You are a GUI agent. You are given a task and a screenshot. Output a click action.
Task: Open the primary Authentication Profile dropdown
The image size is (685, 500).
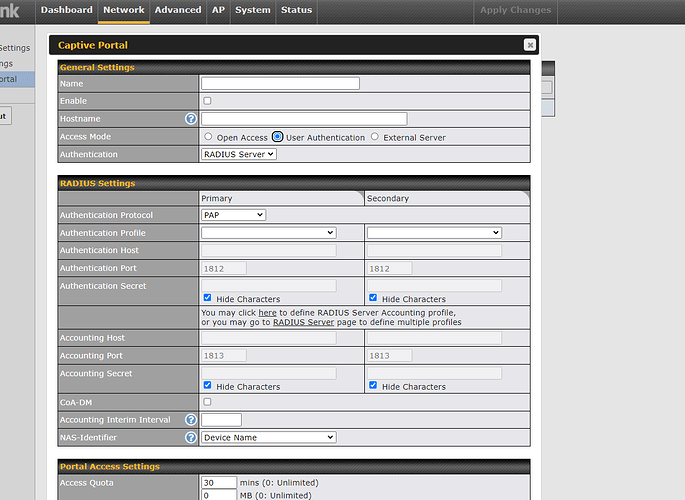(x=268, y=232)
